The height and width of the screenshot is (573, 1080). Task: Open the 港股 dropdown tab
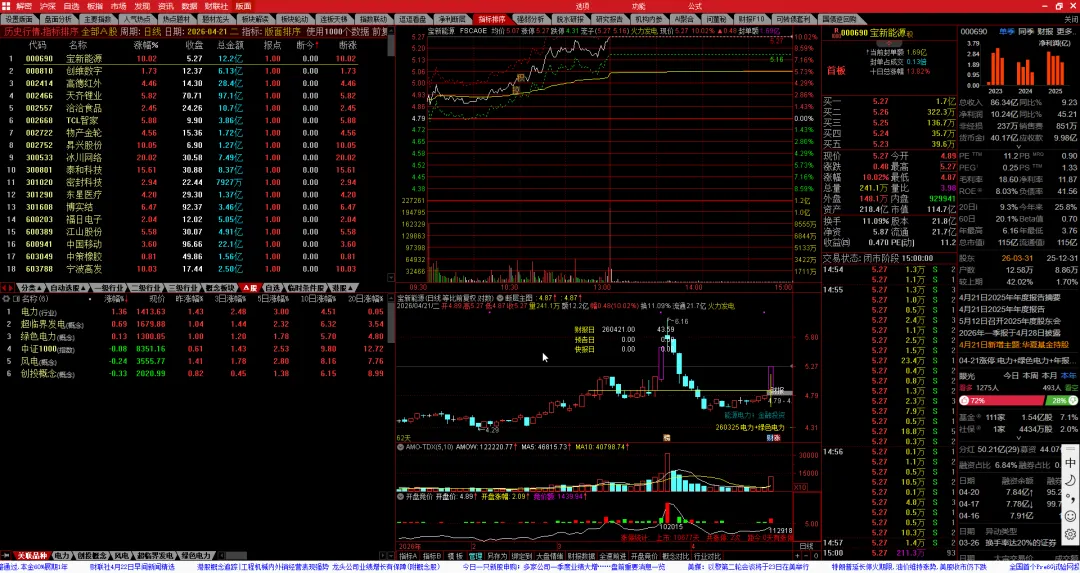click(341, 287)
